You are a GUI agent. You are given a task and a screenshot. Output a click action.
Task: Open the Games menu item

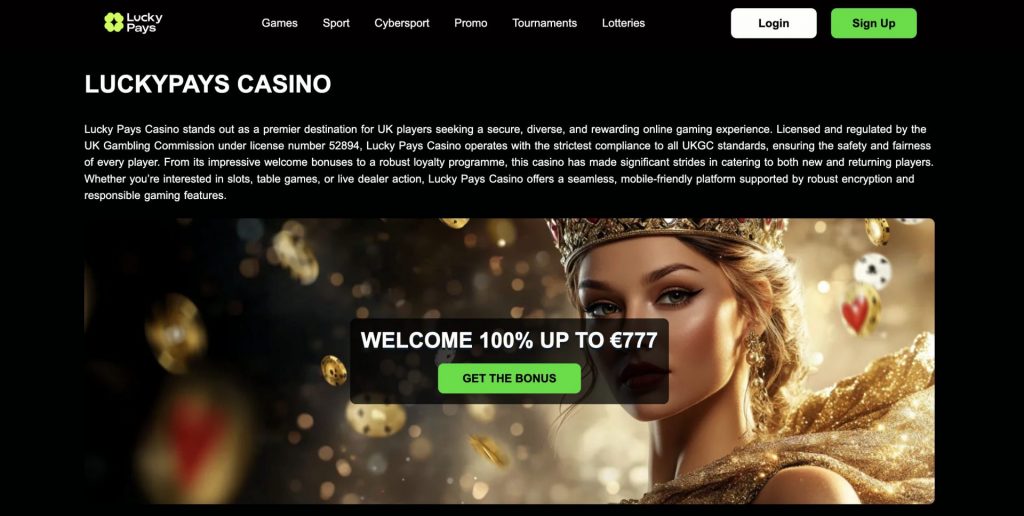coord(280,23)
